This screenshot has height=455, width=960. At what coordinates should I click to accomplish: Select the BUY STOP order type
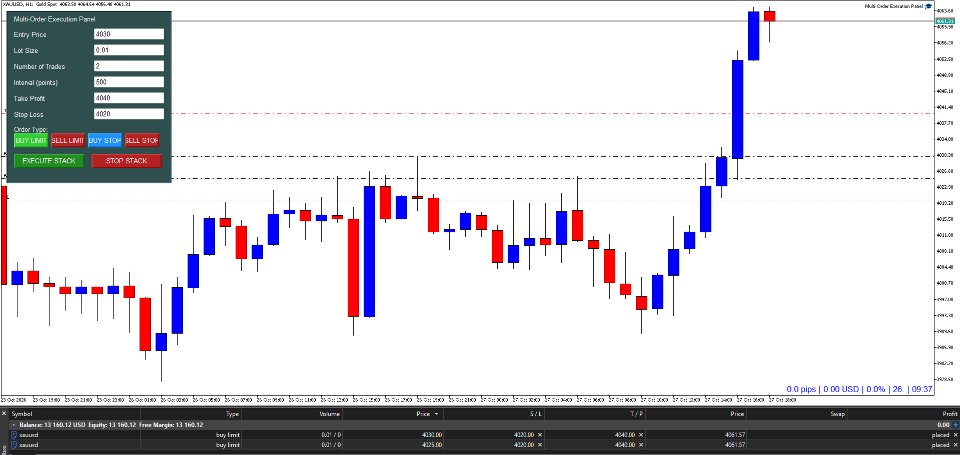(105, 140)
